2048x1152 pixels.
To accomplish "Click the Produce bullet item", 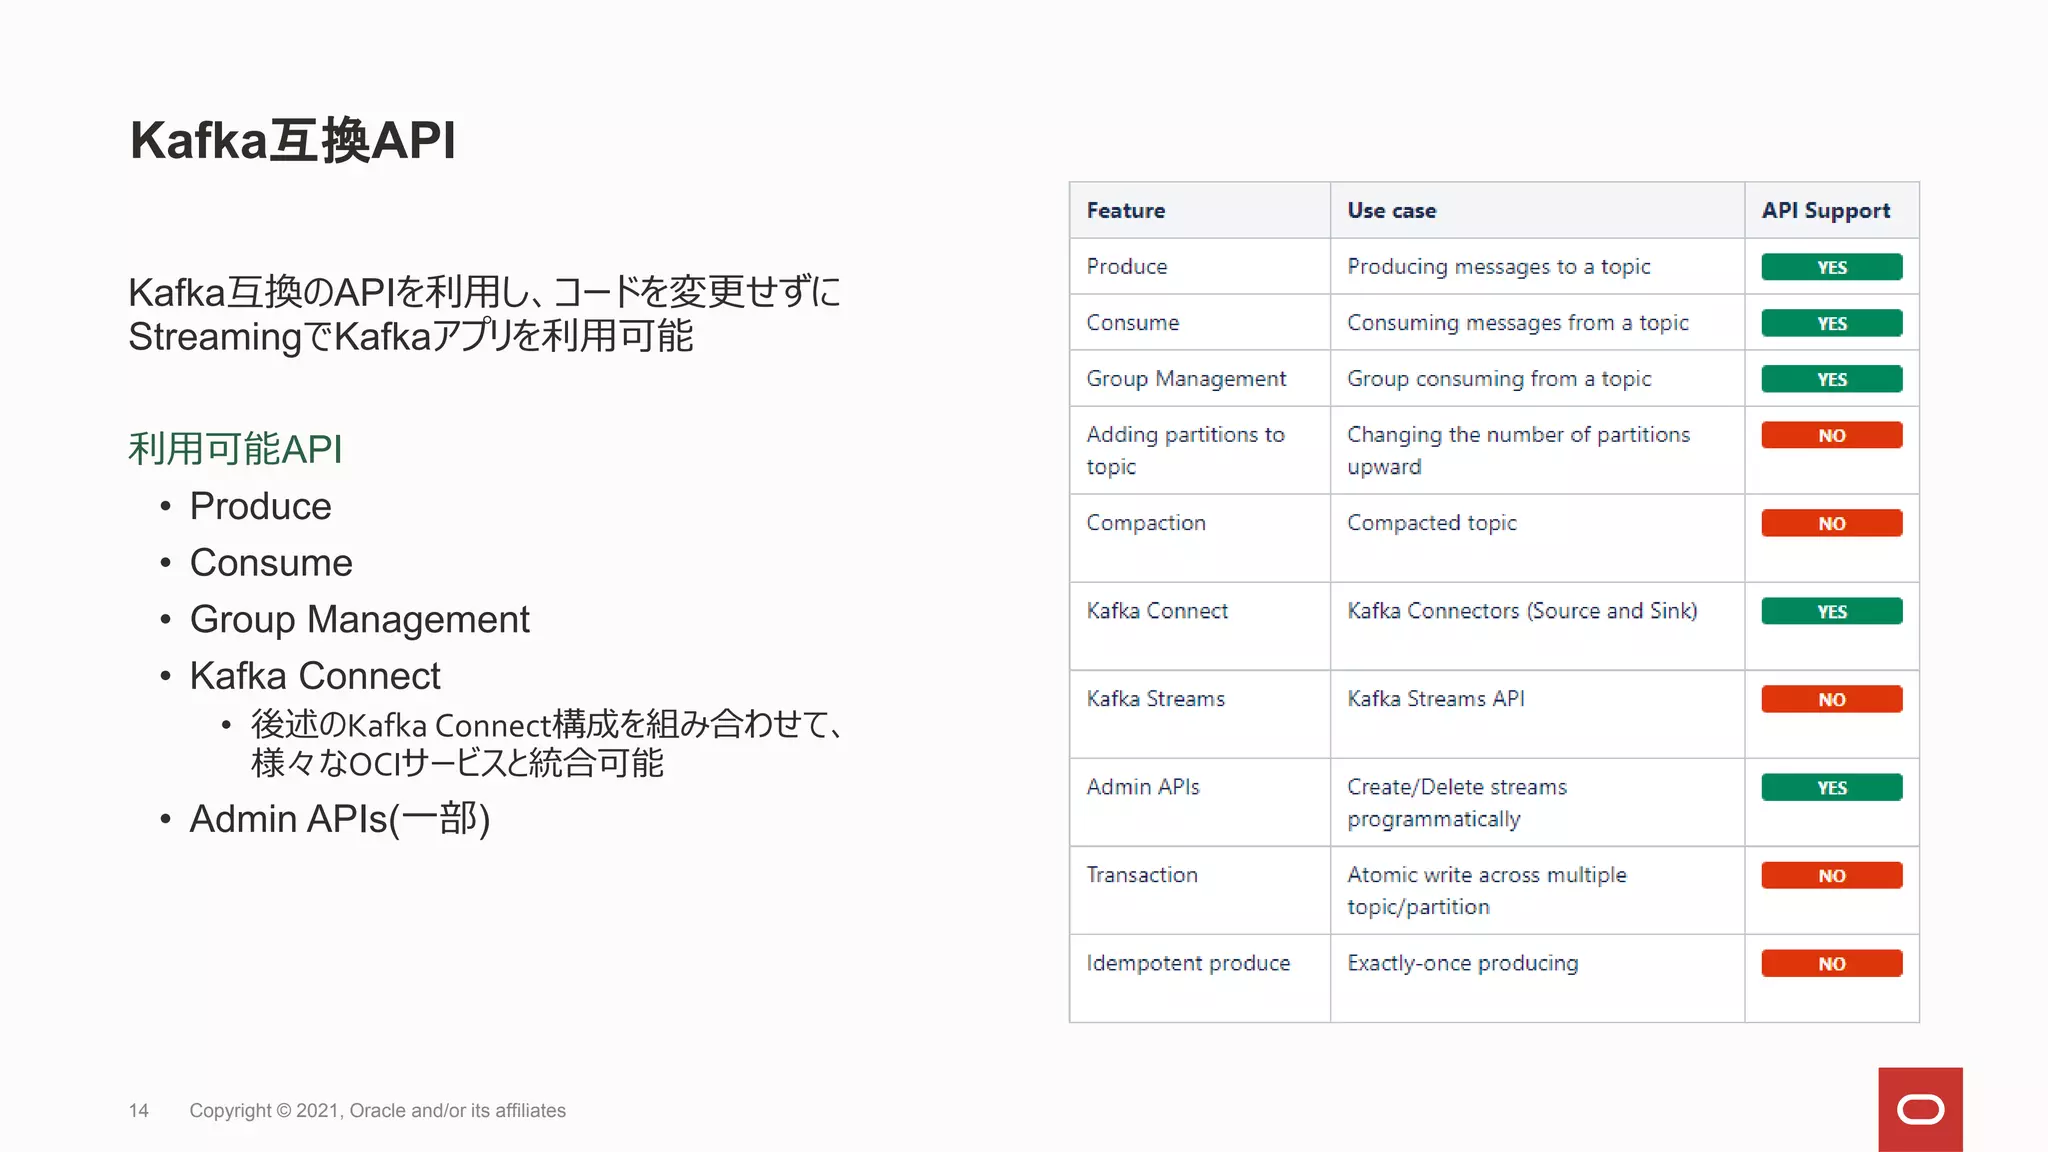I will coord(260,506).
